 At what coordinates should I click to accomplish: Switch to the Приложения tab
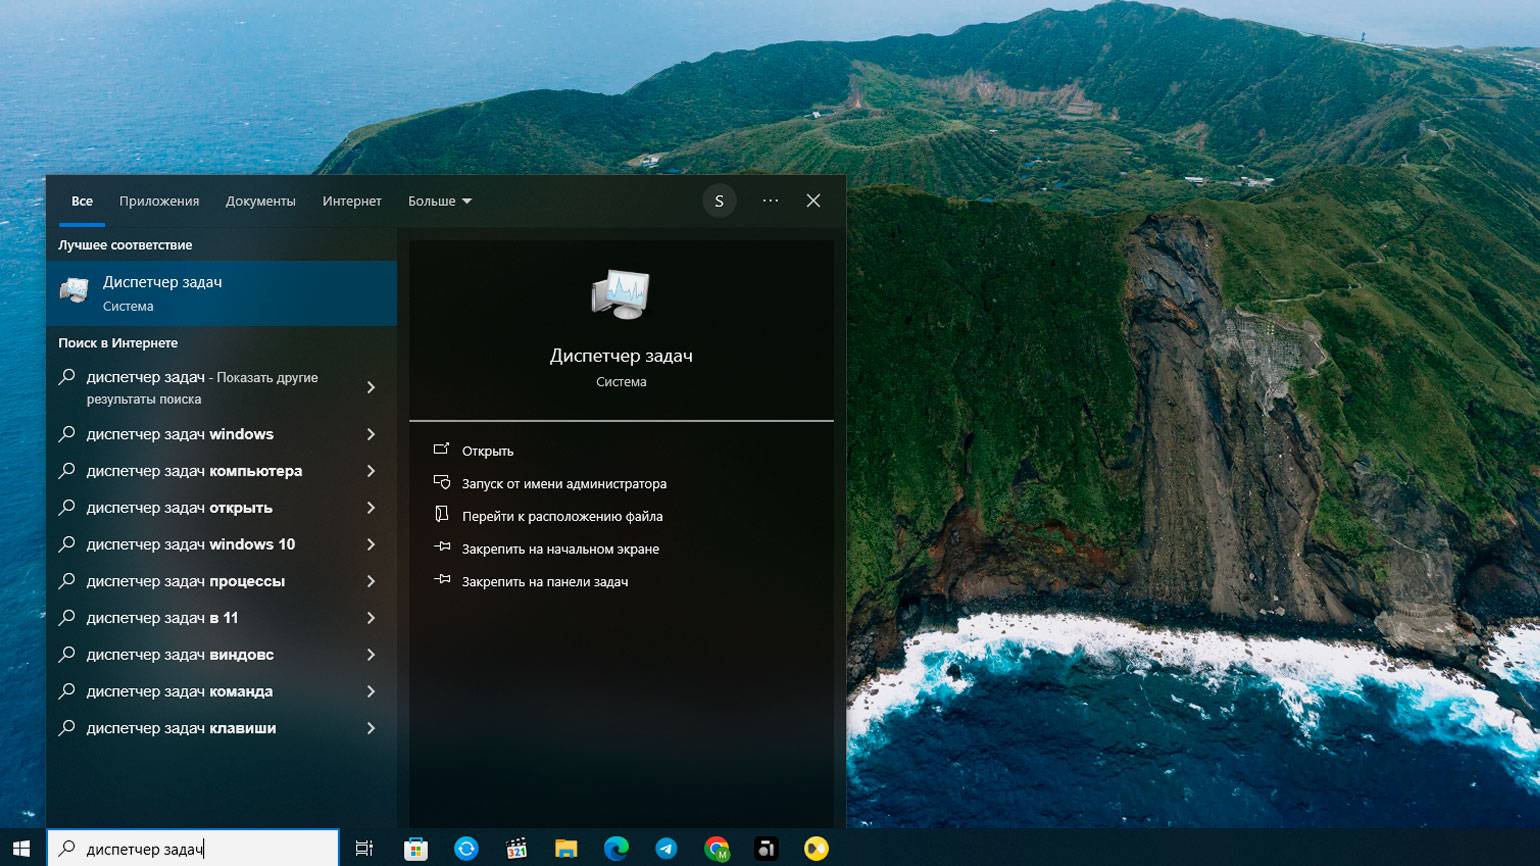point(159,201)
